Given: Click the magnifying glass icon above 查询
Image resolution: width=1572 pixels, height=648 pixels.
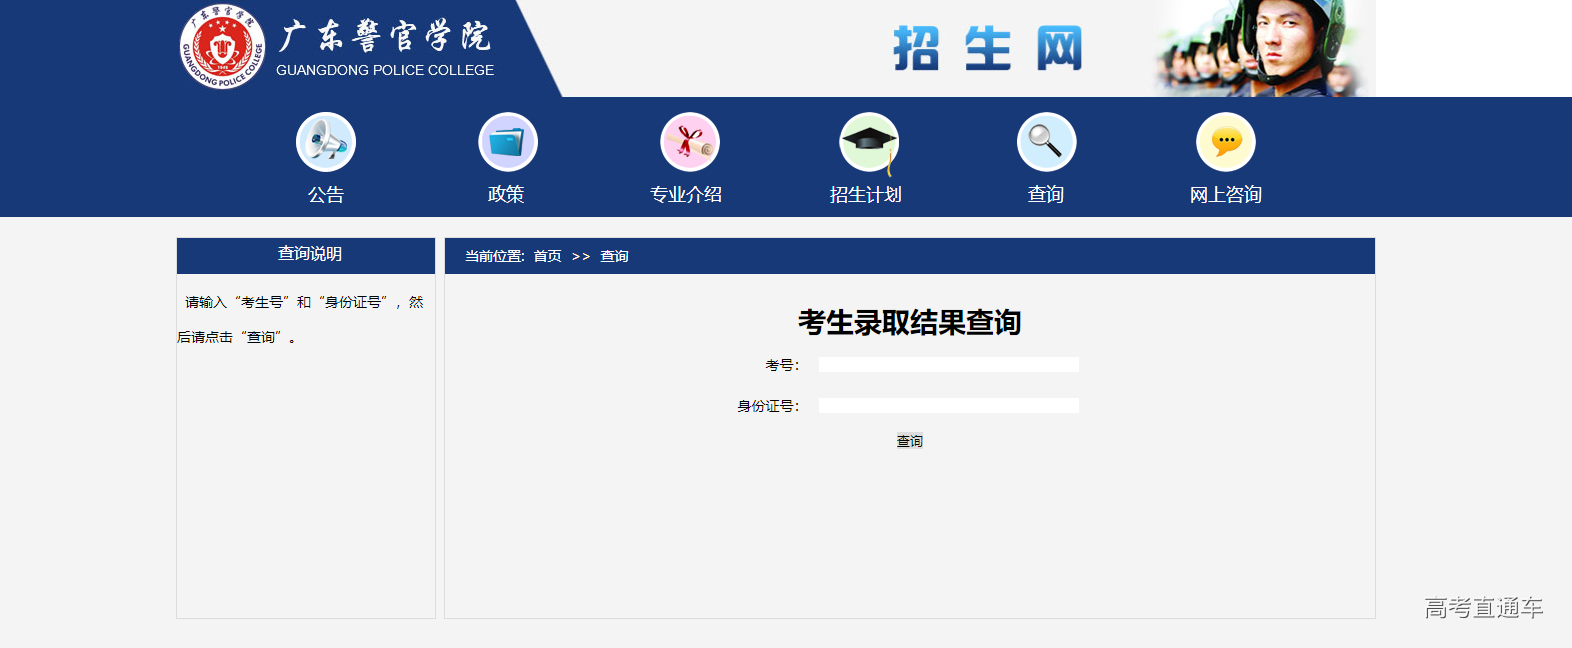Looking at the screenshot, I should [1046, 142].
